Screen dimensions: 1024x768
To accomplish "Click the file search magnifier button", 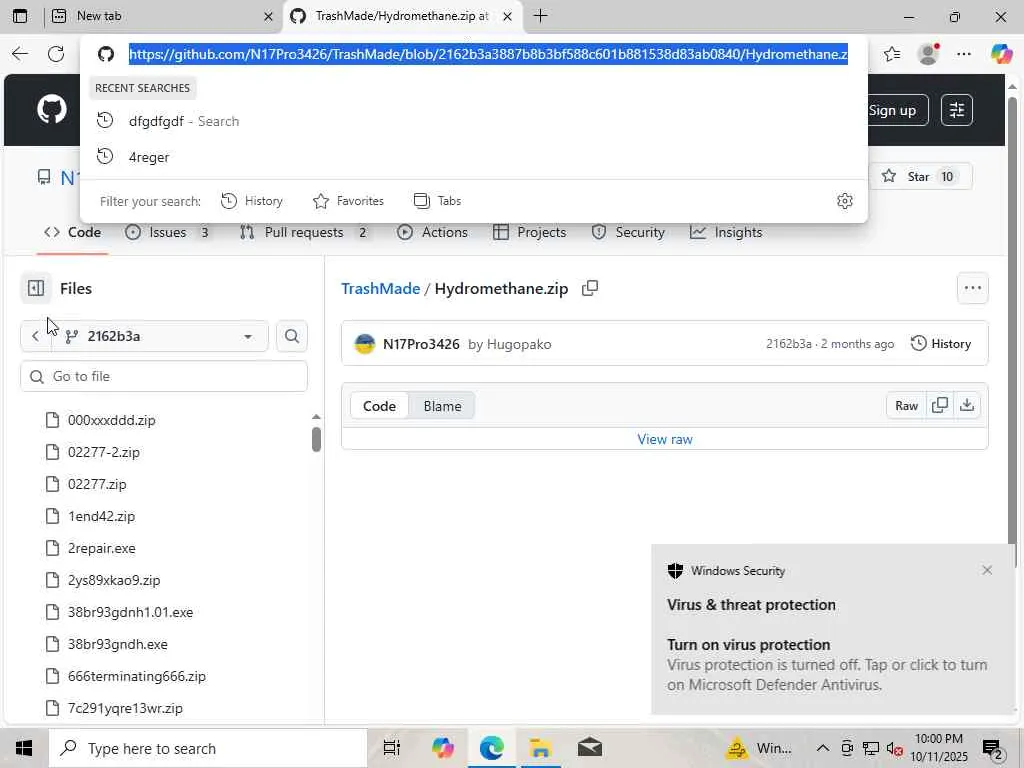I will (x=292, y=336).
